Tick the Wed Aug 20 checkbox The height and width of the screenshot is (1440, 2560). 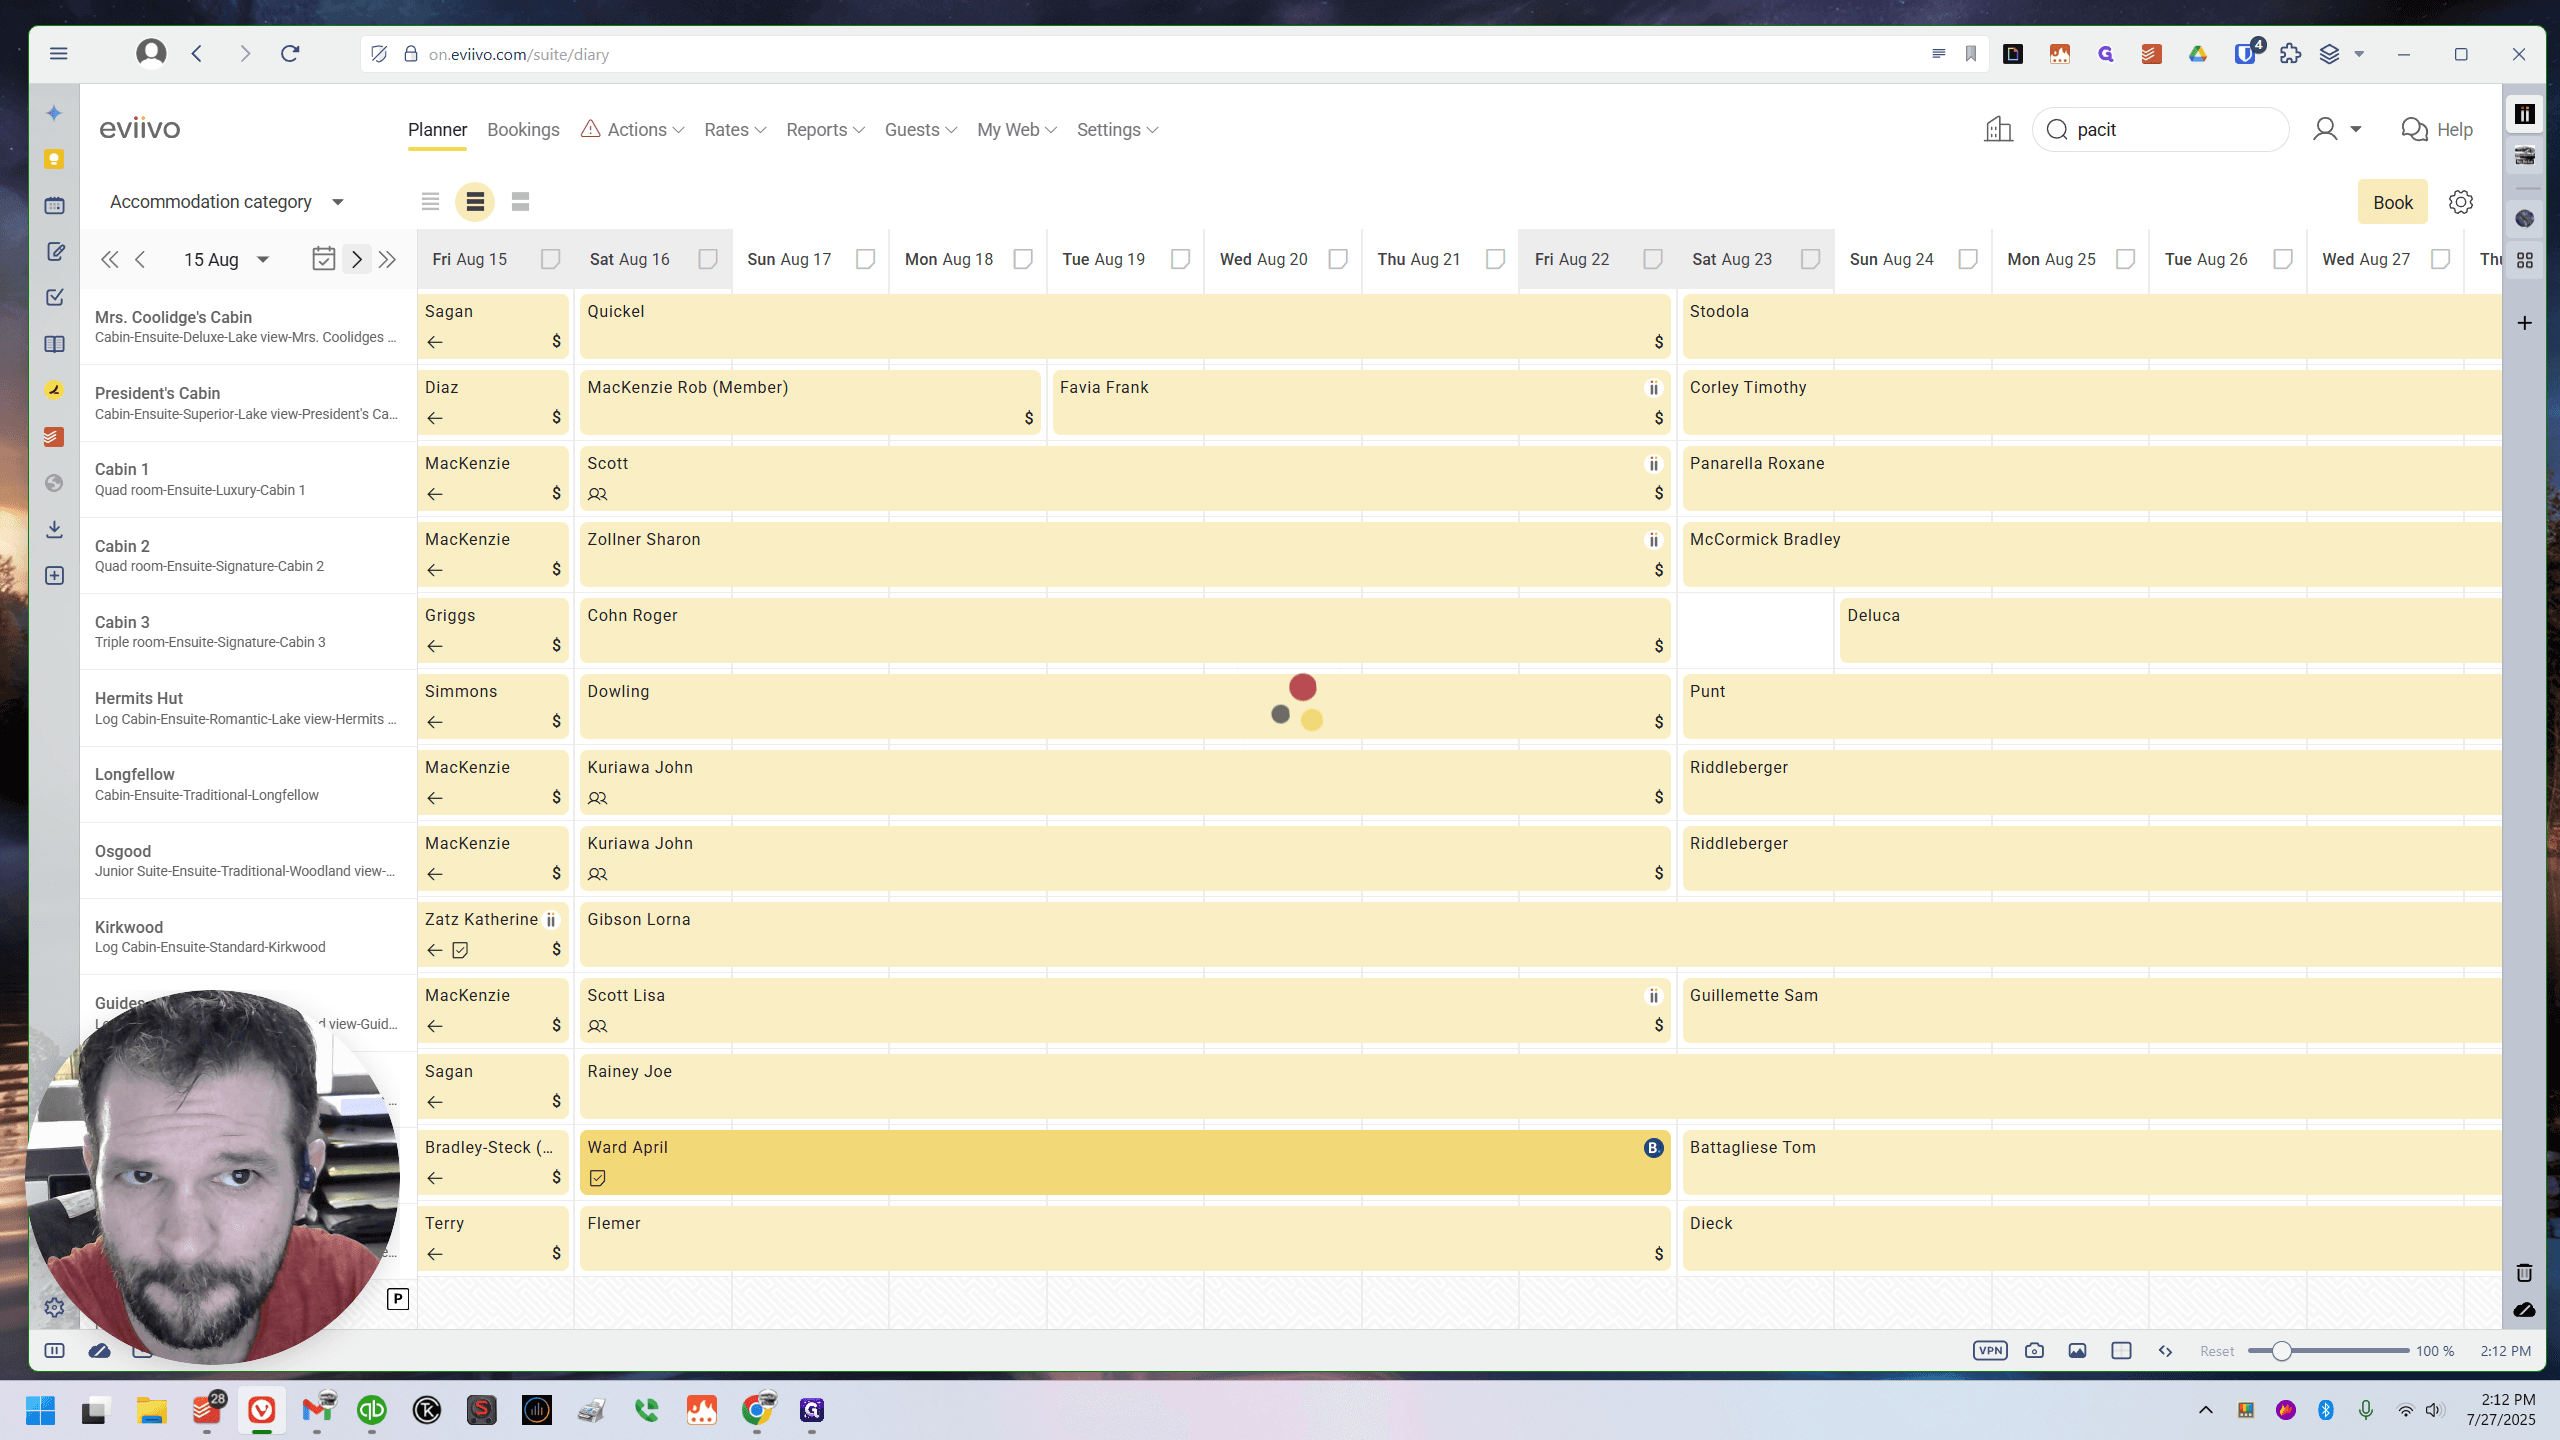point(1338,259)
